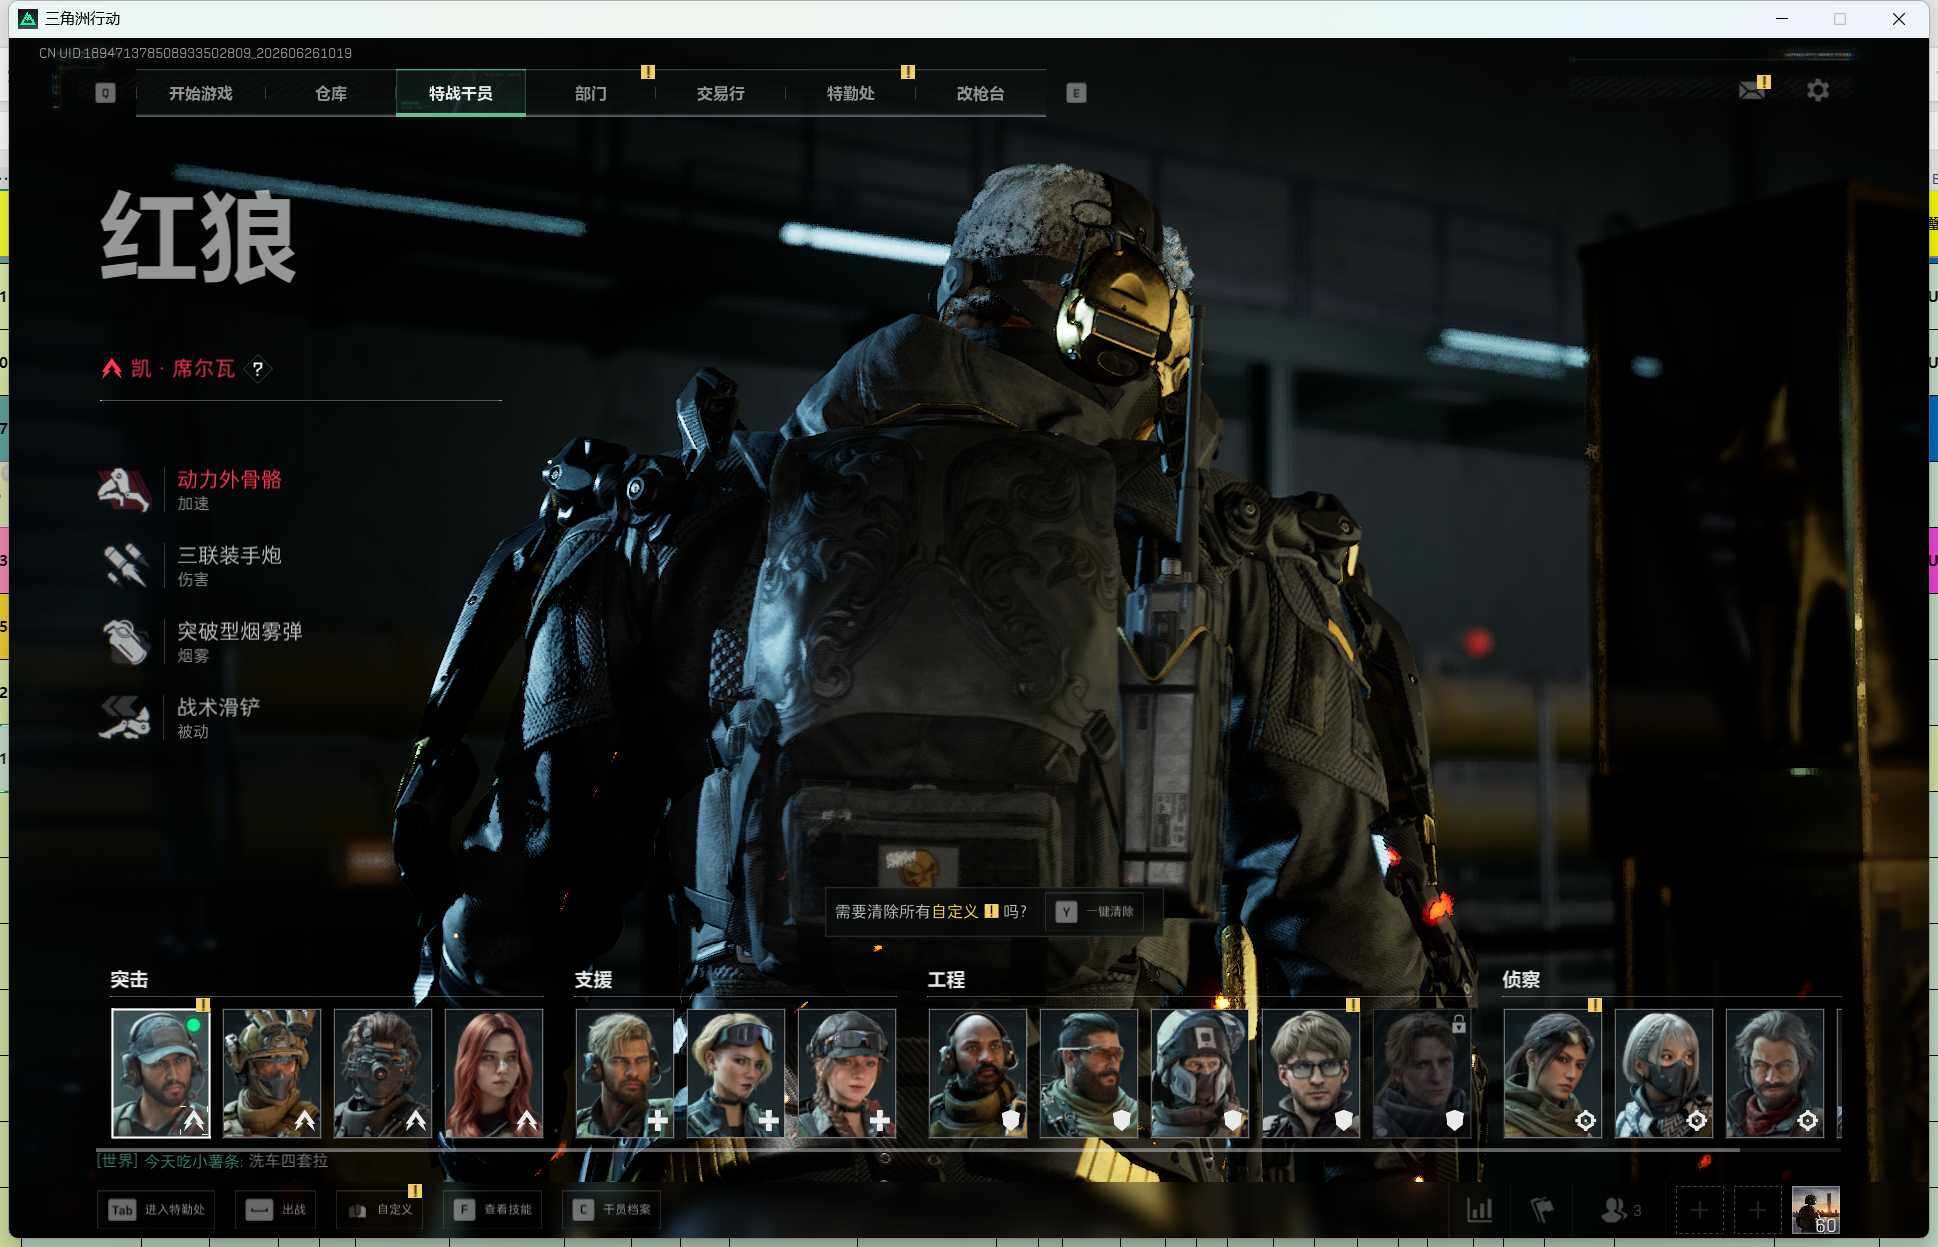The height and width of the screenshot is (1247, 1938).
Task: Select first 突击 operator with green dot
Action: (161, 1073)
